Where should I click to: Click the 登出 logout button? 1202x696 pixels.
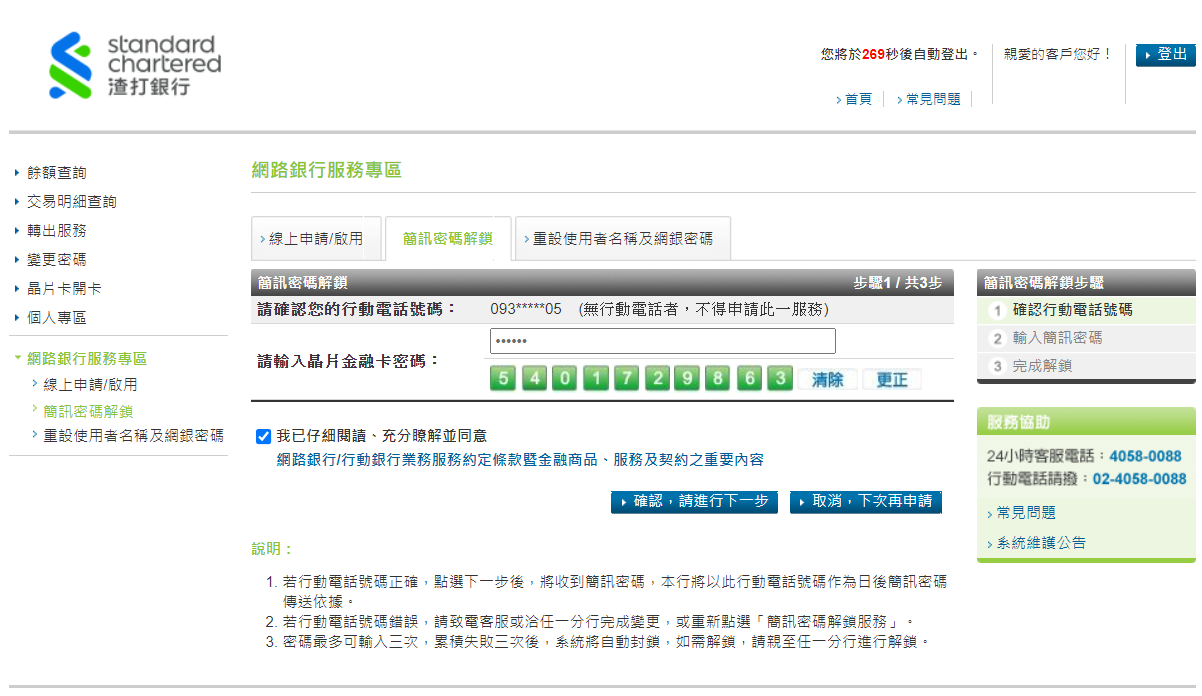coord(1166,55)
